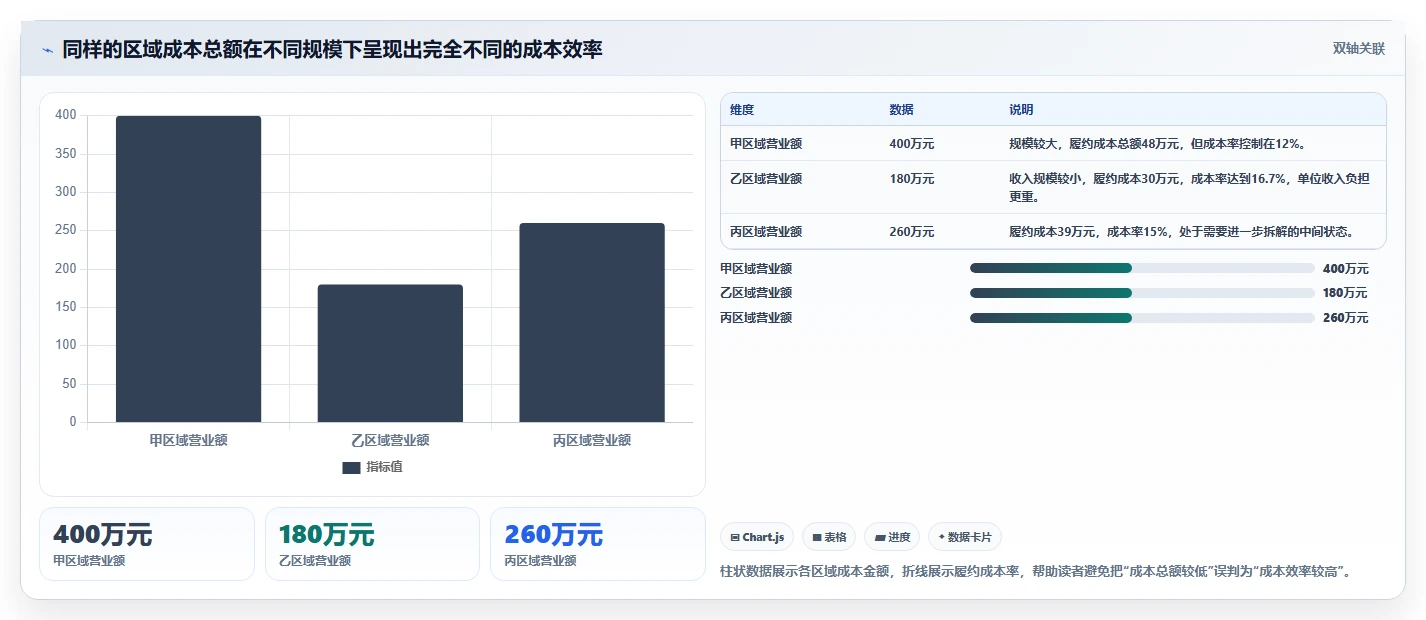Click the 乙区域营业额 bar in the chart
1426x620 pixels.
click(x=390, y=353)
